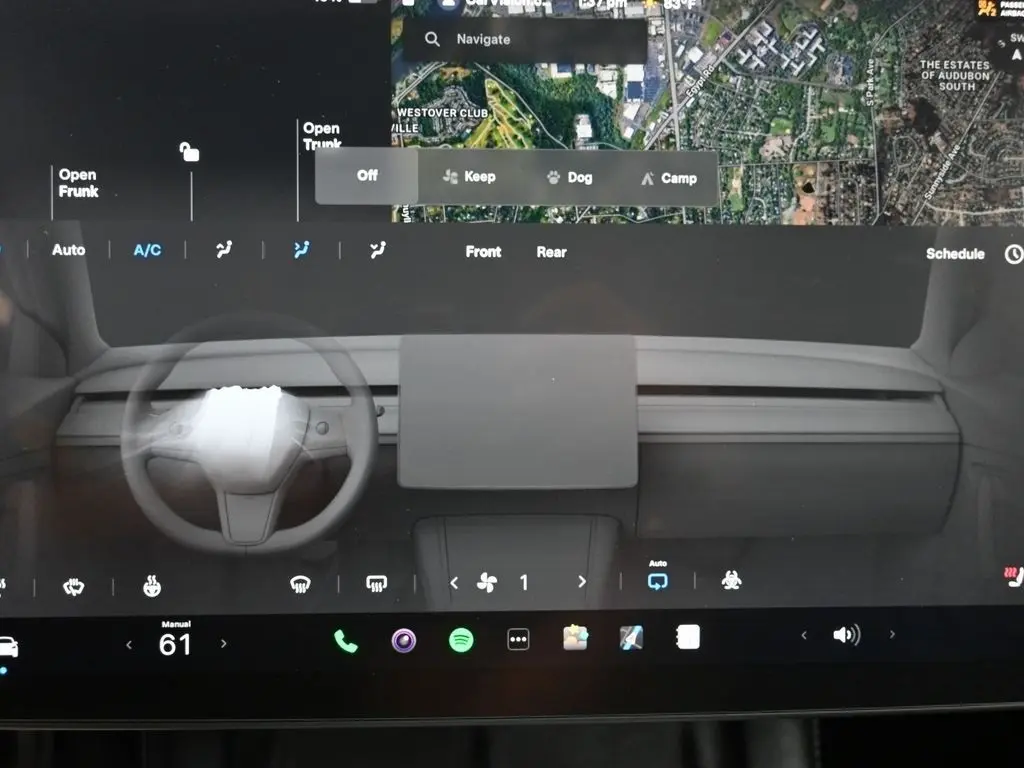Toggle the A/C setting
The image size is (1024, 768).
point(147,250)
